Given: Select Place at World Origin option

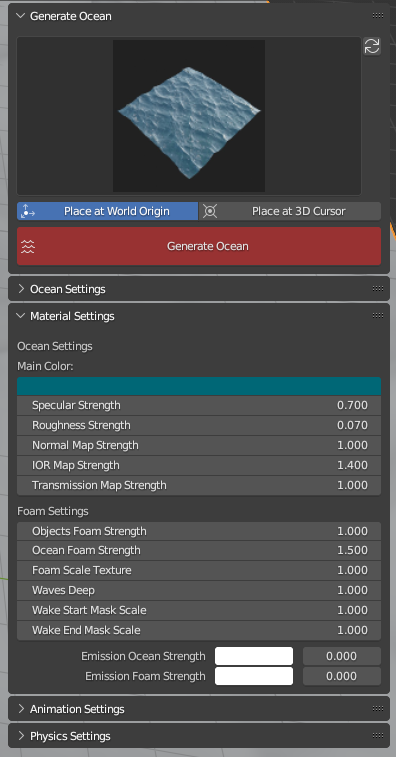Looking at the screenshot, I should [x=108, y=211].
